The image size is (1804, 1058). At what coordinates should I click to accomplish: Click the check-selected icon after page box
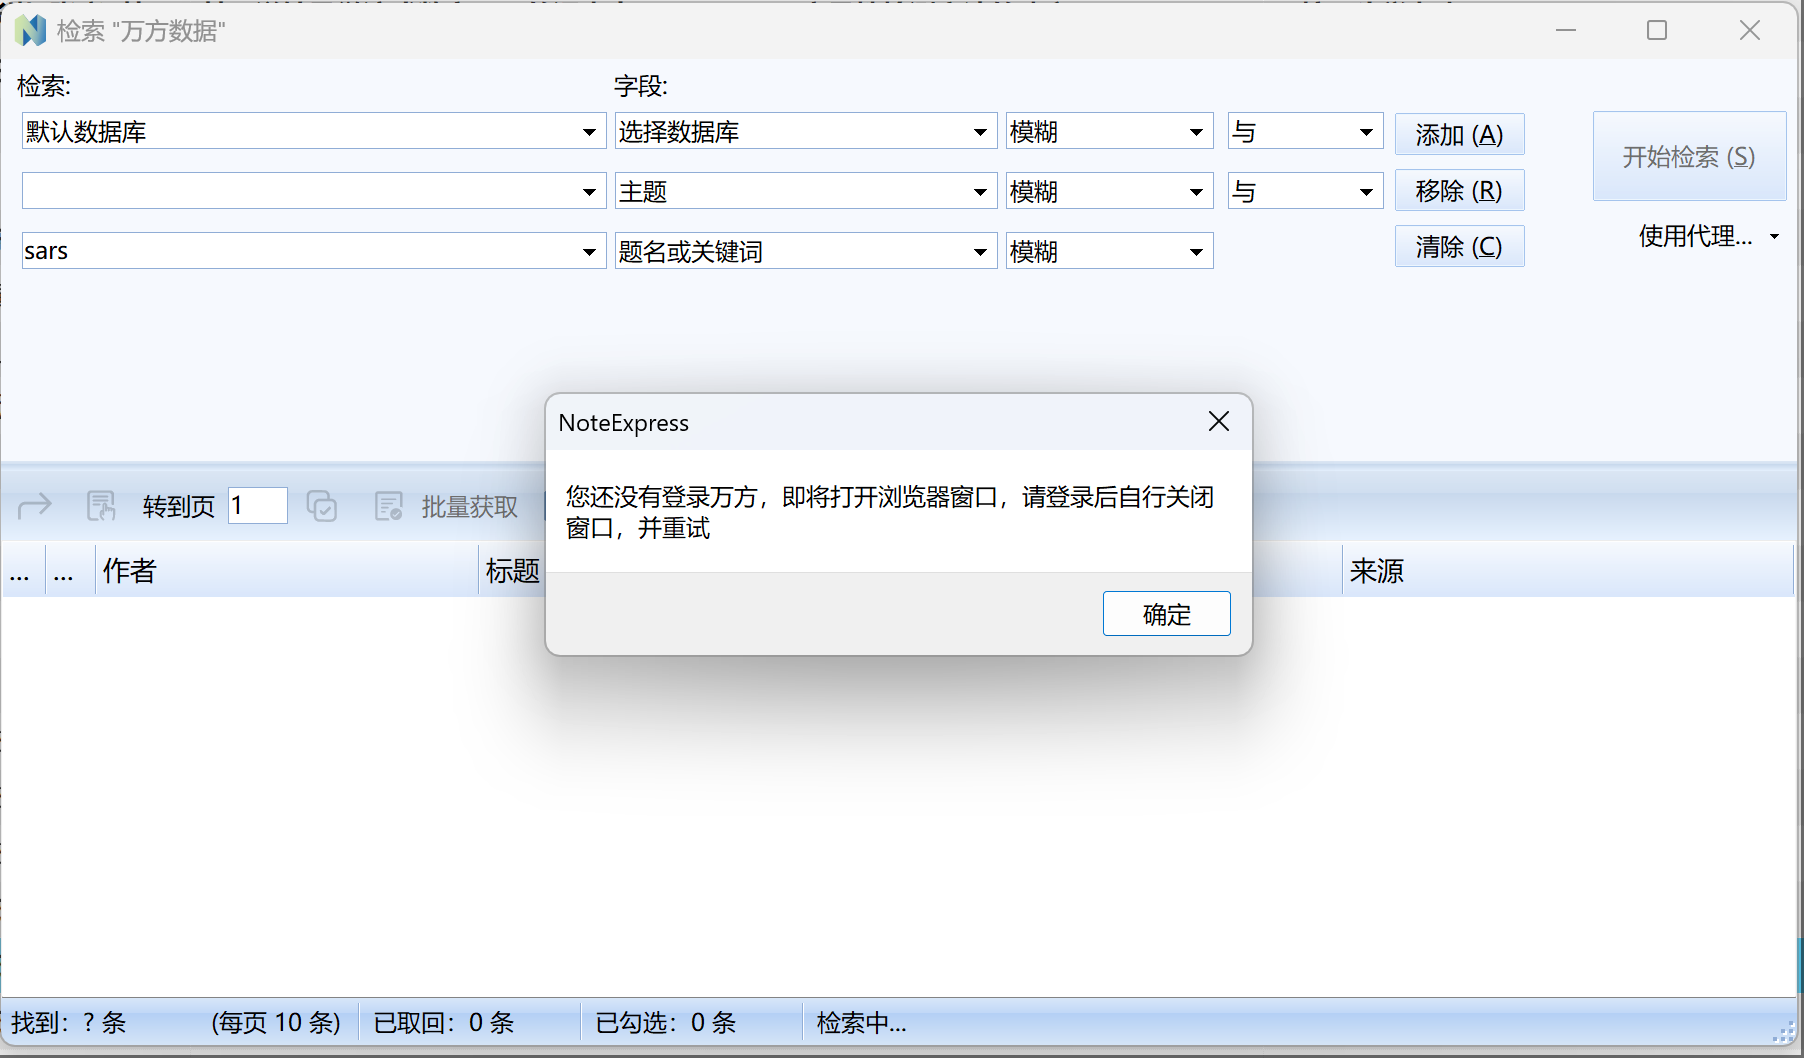click(x=322, y=506)
